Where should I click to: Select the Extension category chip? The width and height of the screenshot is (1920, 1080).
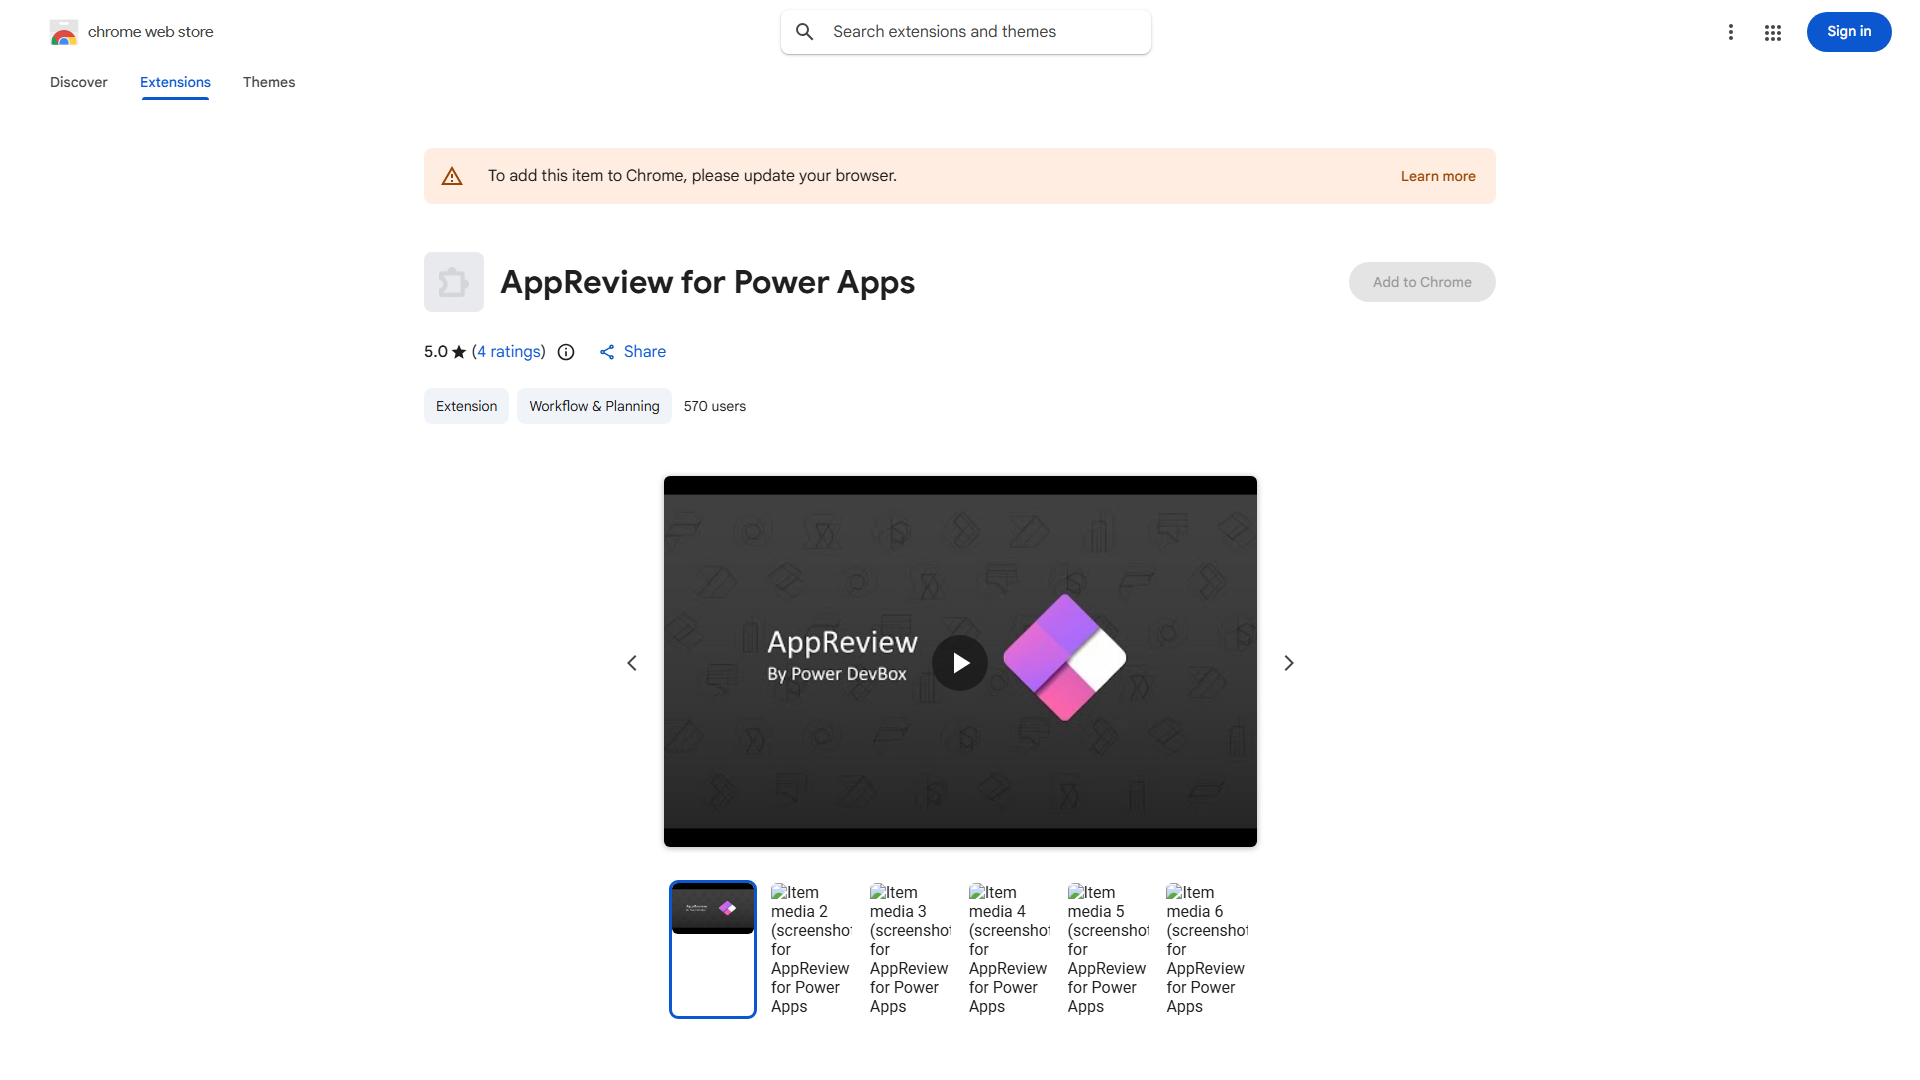[466, 406]
